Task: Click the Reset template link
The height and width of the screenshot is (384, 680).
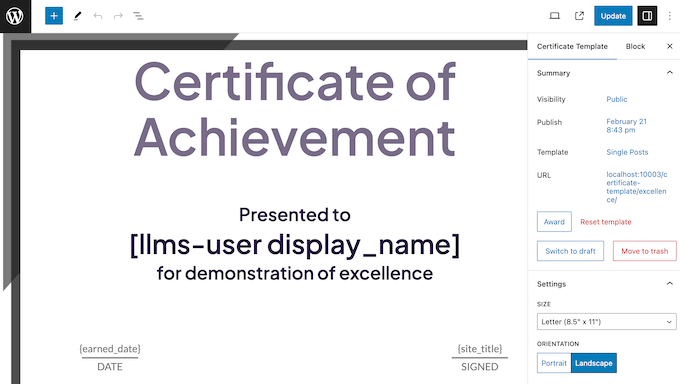Action: pos(606,222)
